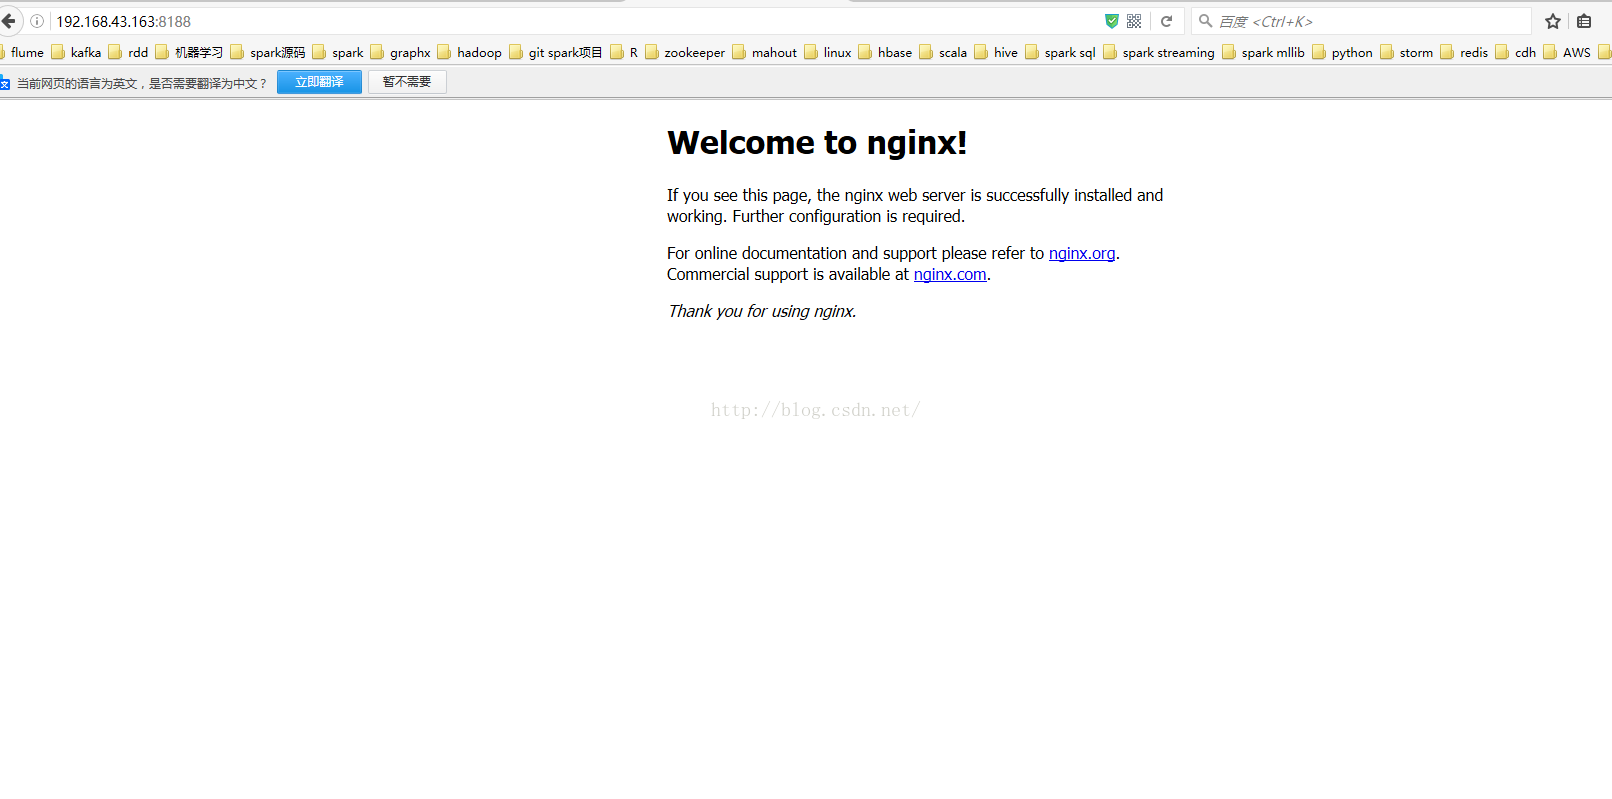
Task: Open the git spark项目 bookmark folder
Action: pos(556,52)
